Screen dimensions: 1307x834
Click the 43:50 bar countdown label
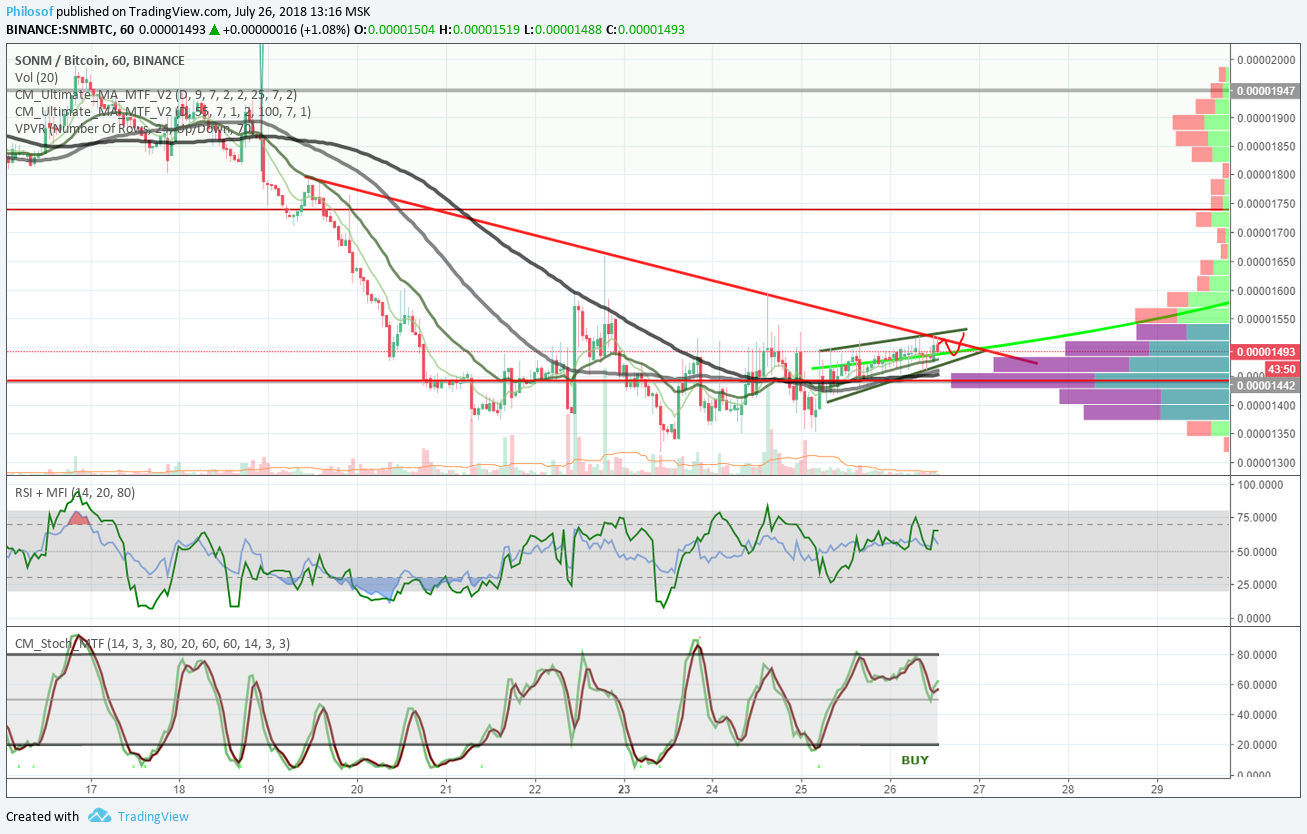coord(1281,369)
